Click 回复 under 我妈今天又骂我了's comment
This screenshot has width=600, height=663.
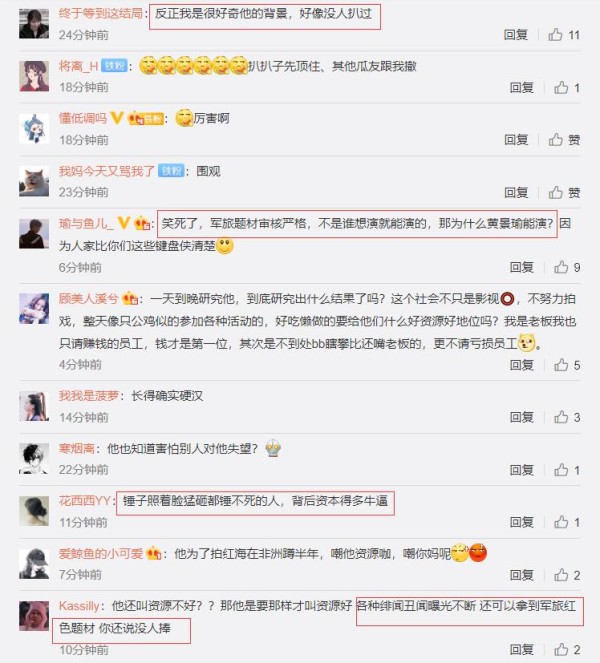516,192
